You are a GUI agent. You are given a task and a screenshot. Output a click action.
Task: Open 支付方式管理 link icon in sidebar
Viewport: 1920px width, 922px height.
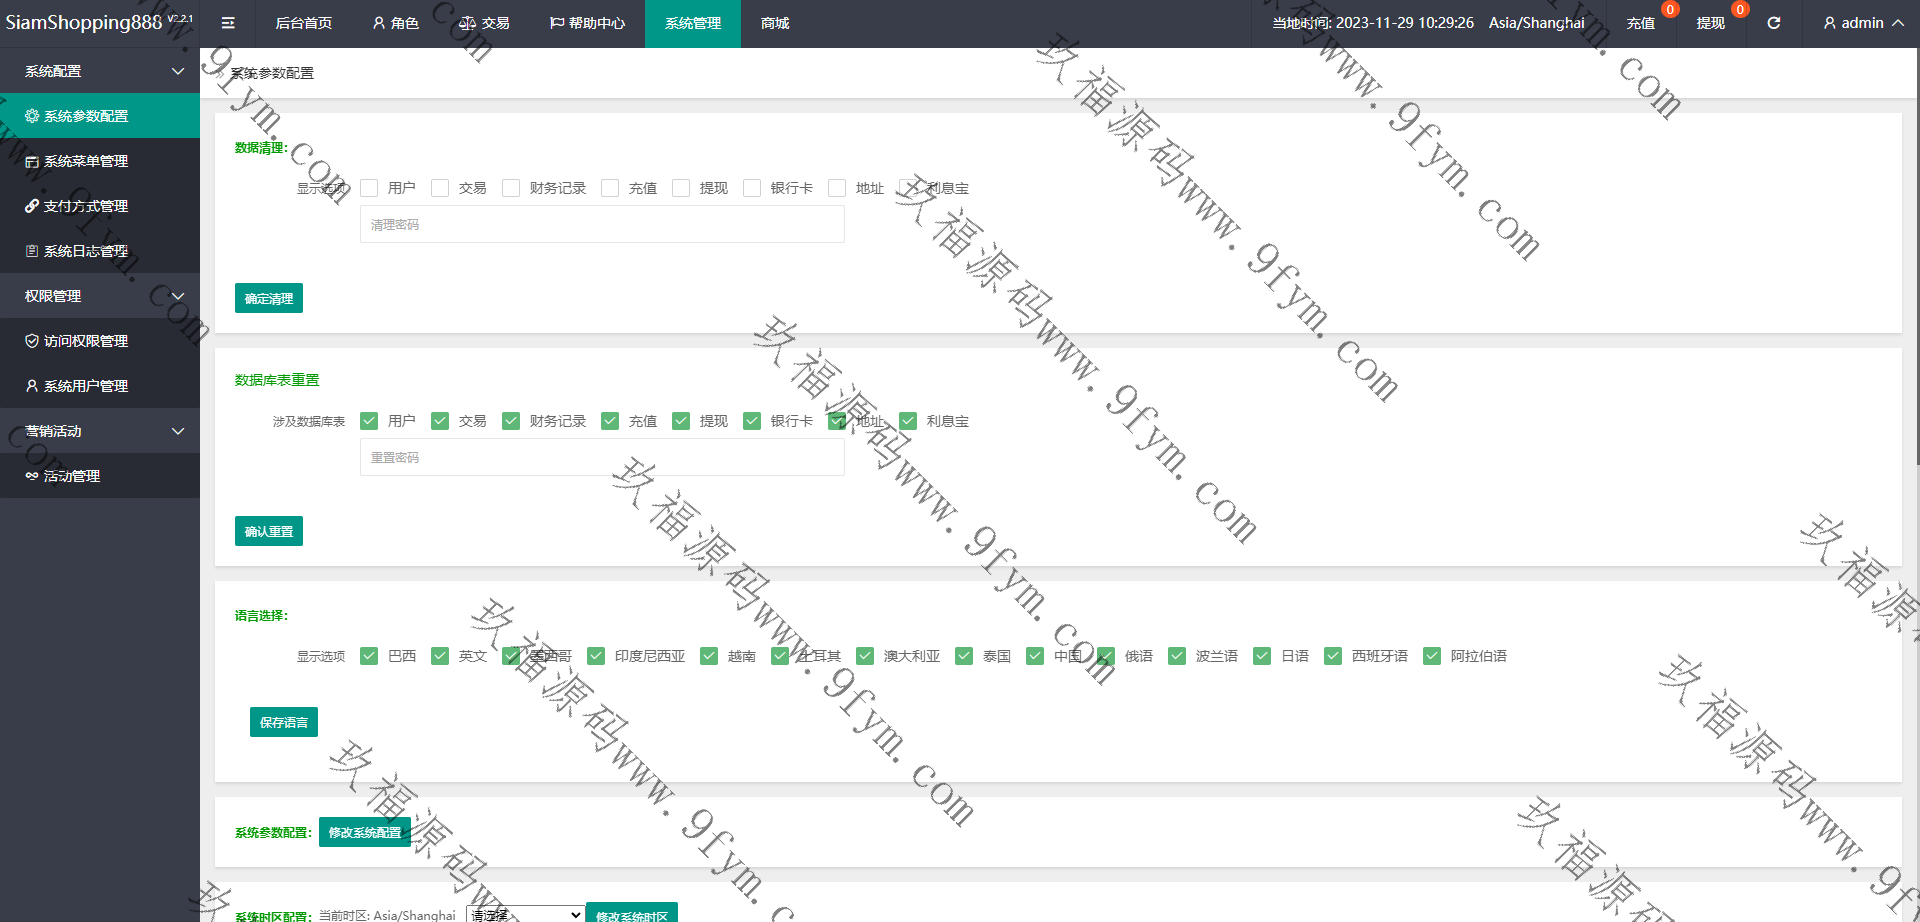click(x=32, y=206)
